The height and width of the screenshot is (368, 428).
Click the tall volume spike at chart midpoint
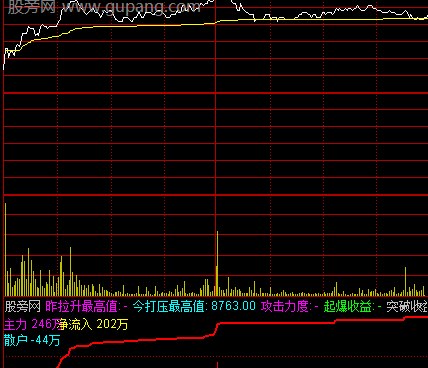tap(217, 263)
